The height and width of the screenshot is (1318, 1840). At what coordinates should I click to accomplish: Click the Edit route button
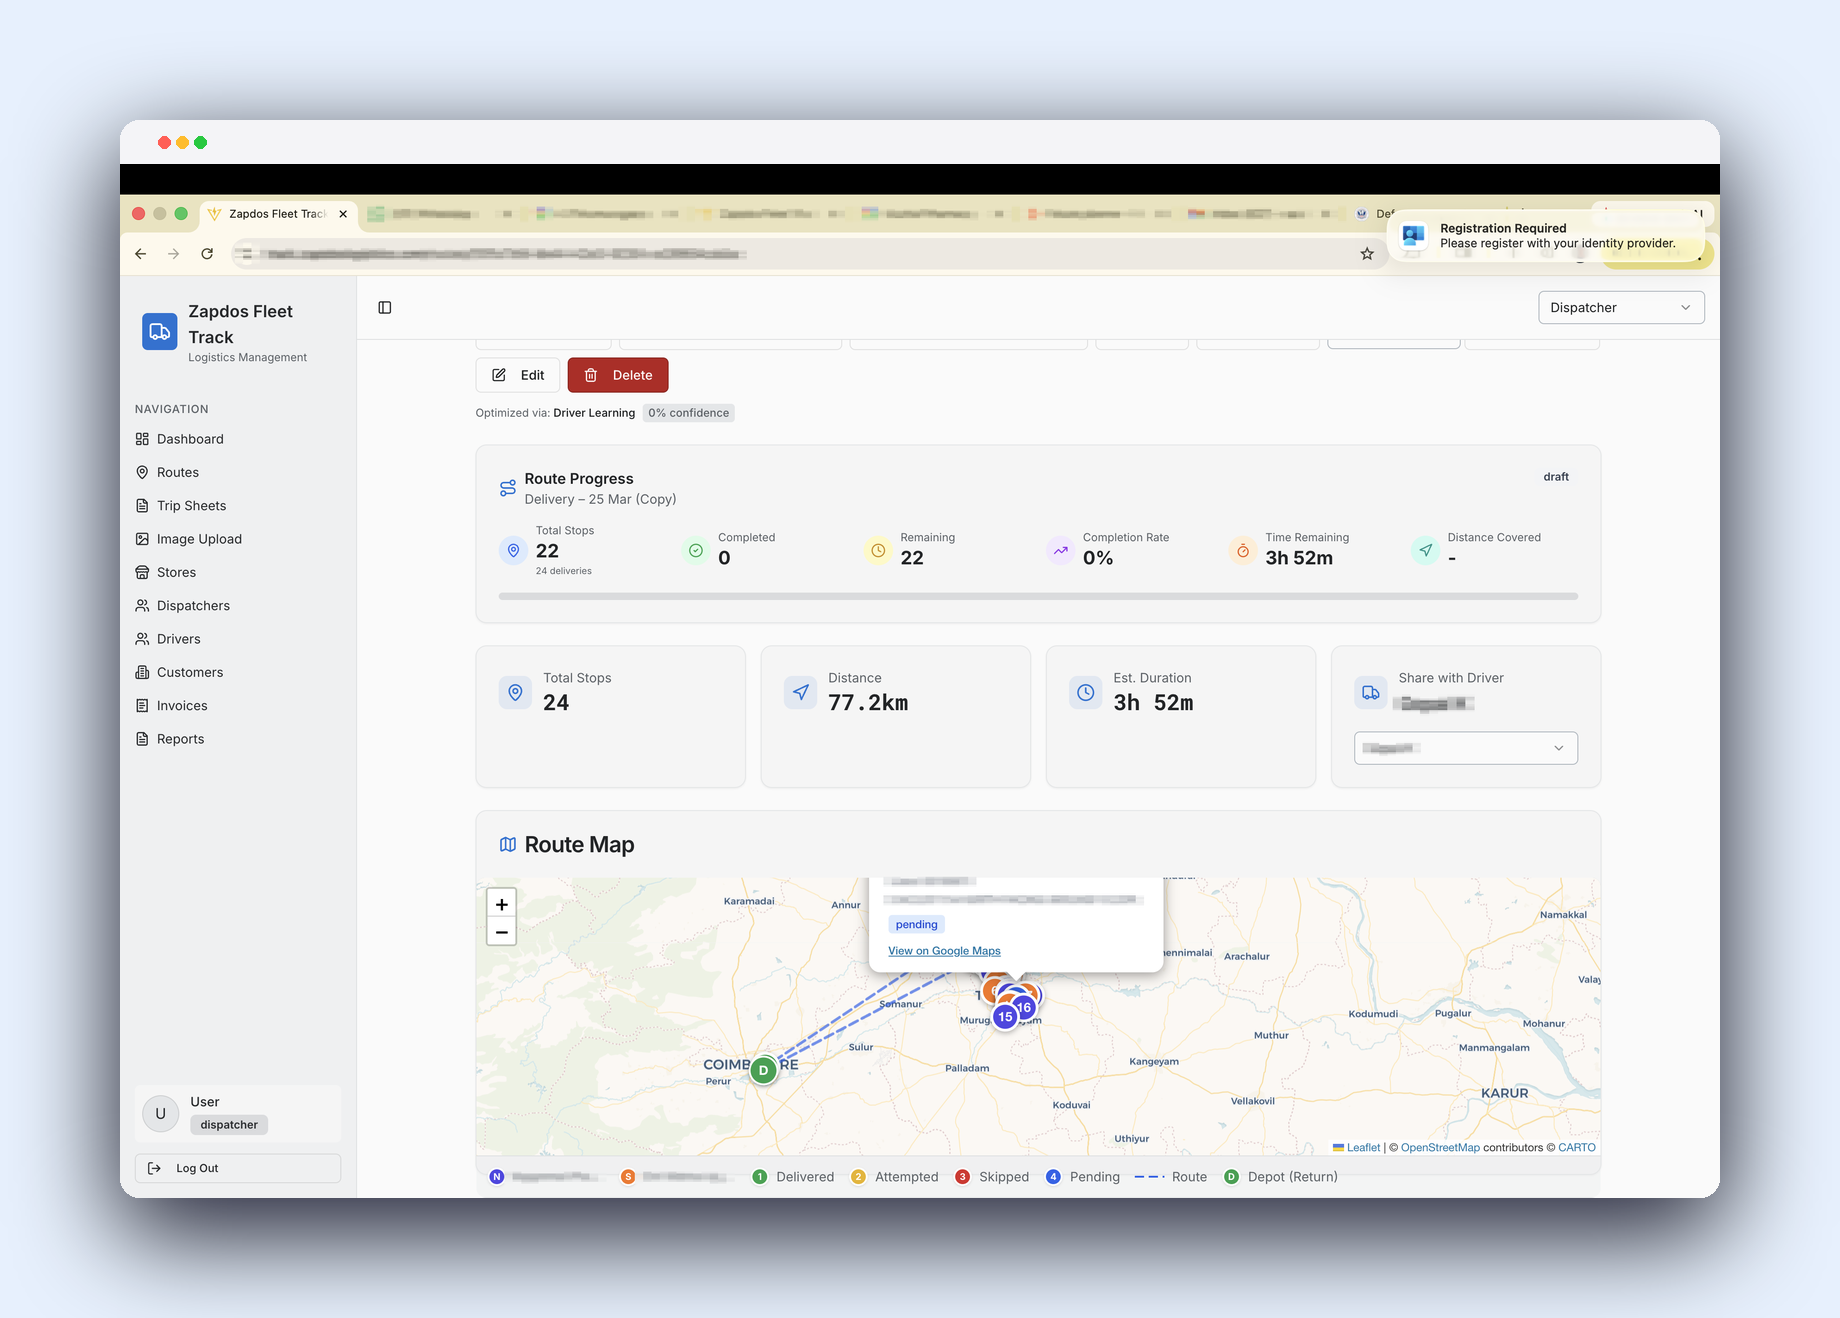(x=518, y=375)
